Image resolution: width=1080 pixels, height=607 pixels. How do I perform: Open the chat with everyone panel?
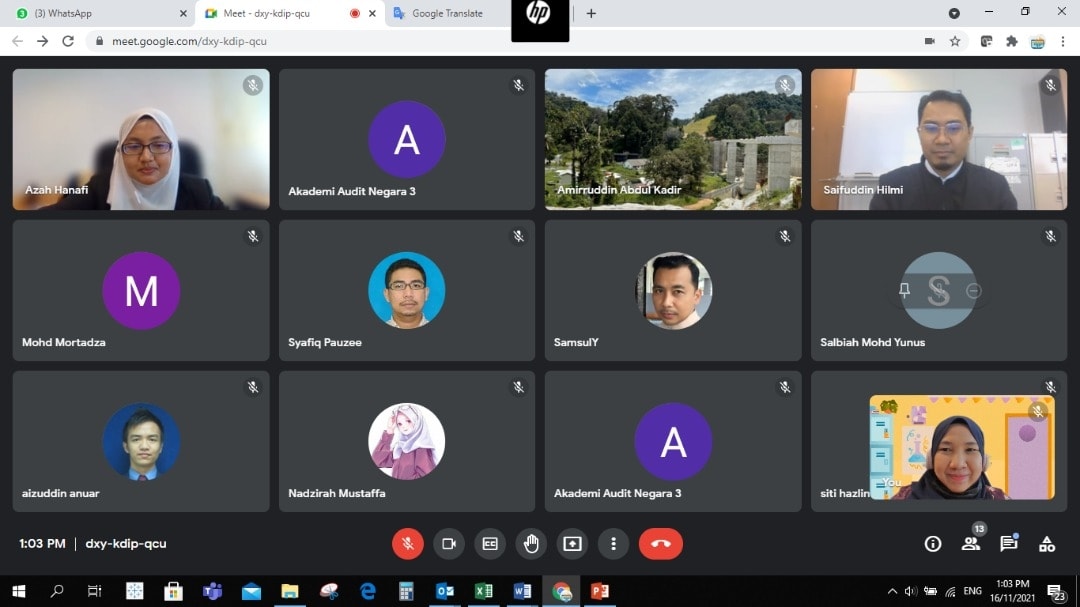[1008, 544]
